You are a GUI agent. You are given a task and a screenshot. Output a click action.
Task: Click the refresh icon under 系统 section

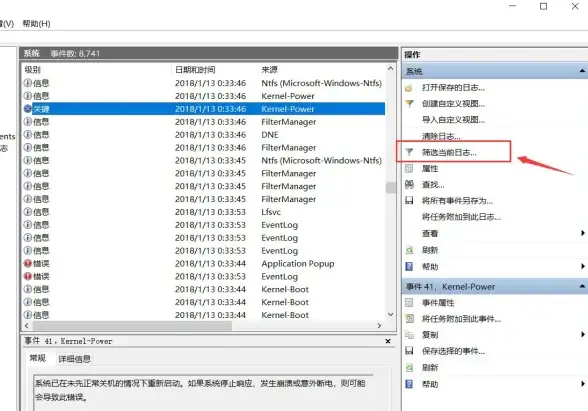(x=409, y=250)
